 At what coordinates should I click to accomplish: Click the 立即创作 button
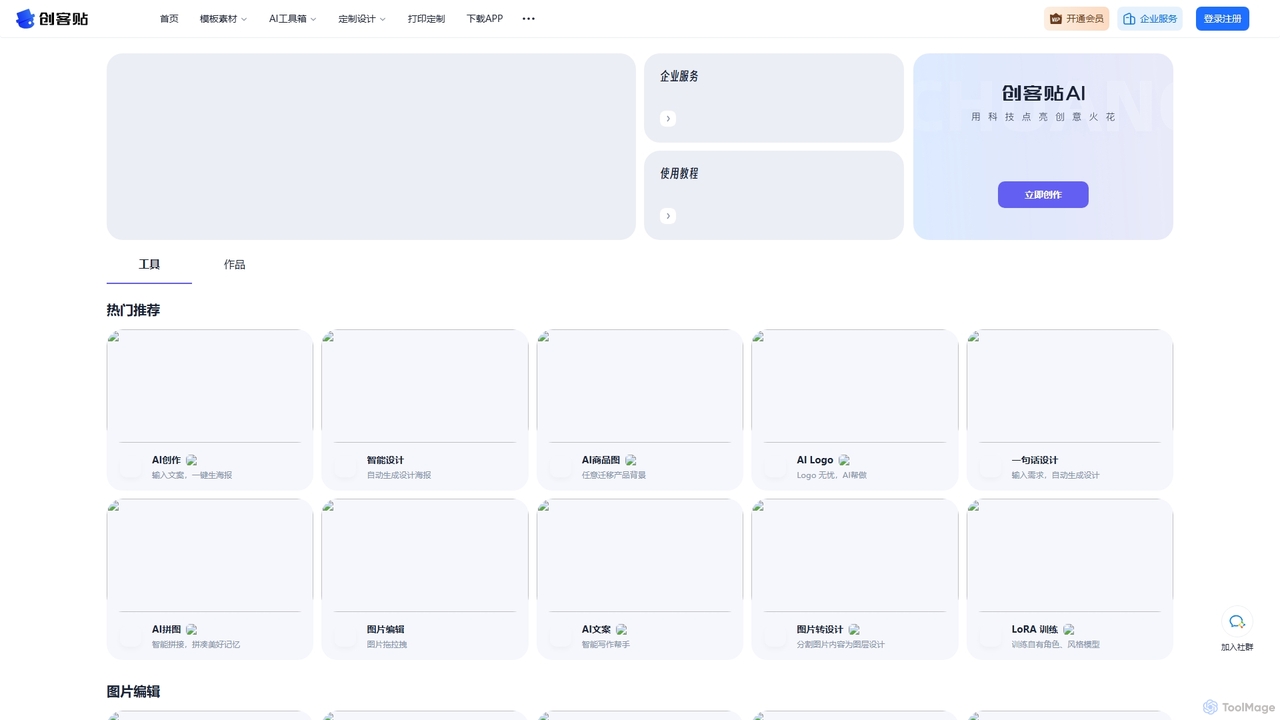pos(1043,195)
